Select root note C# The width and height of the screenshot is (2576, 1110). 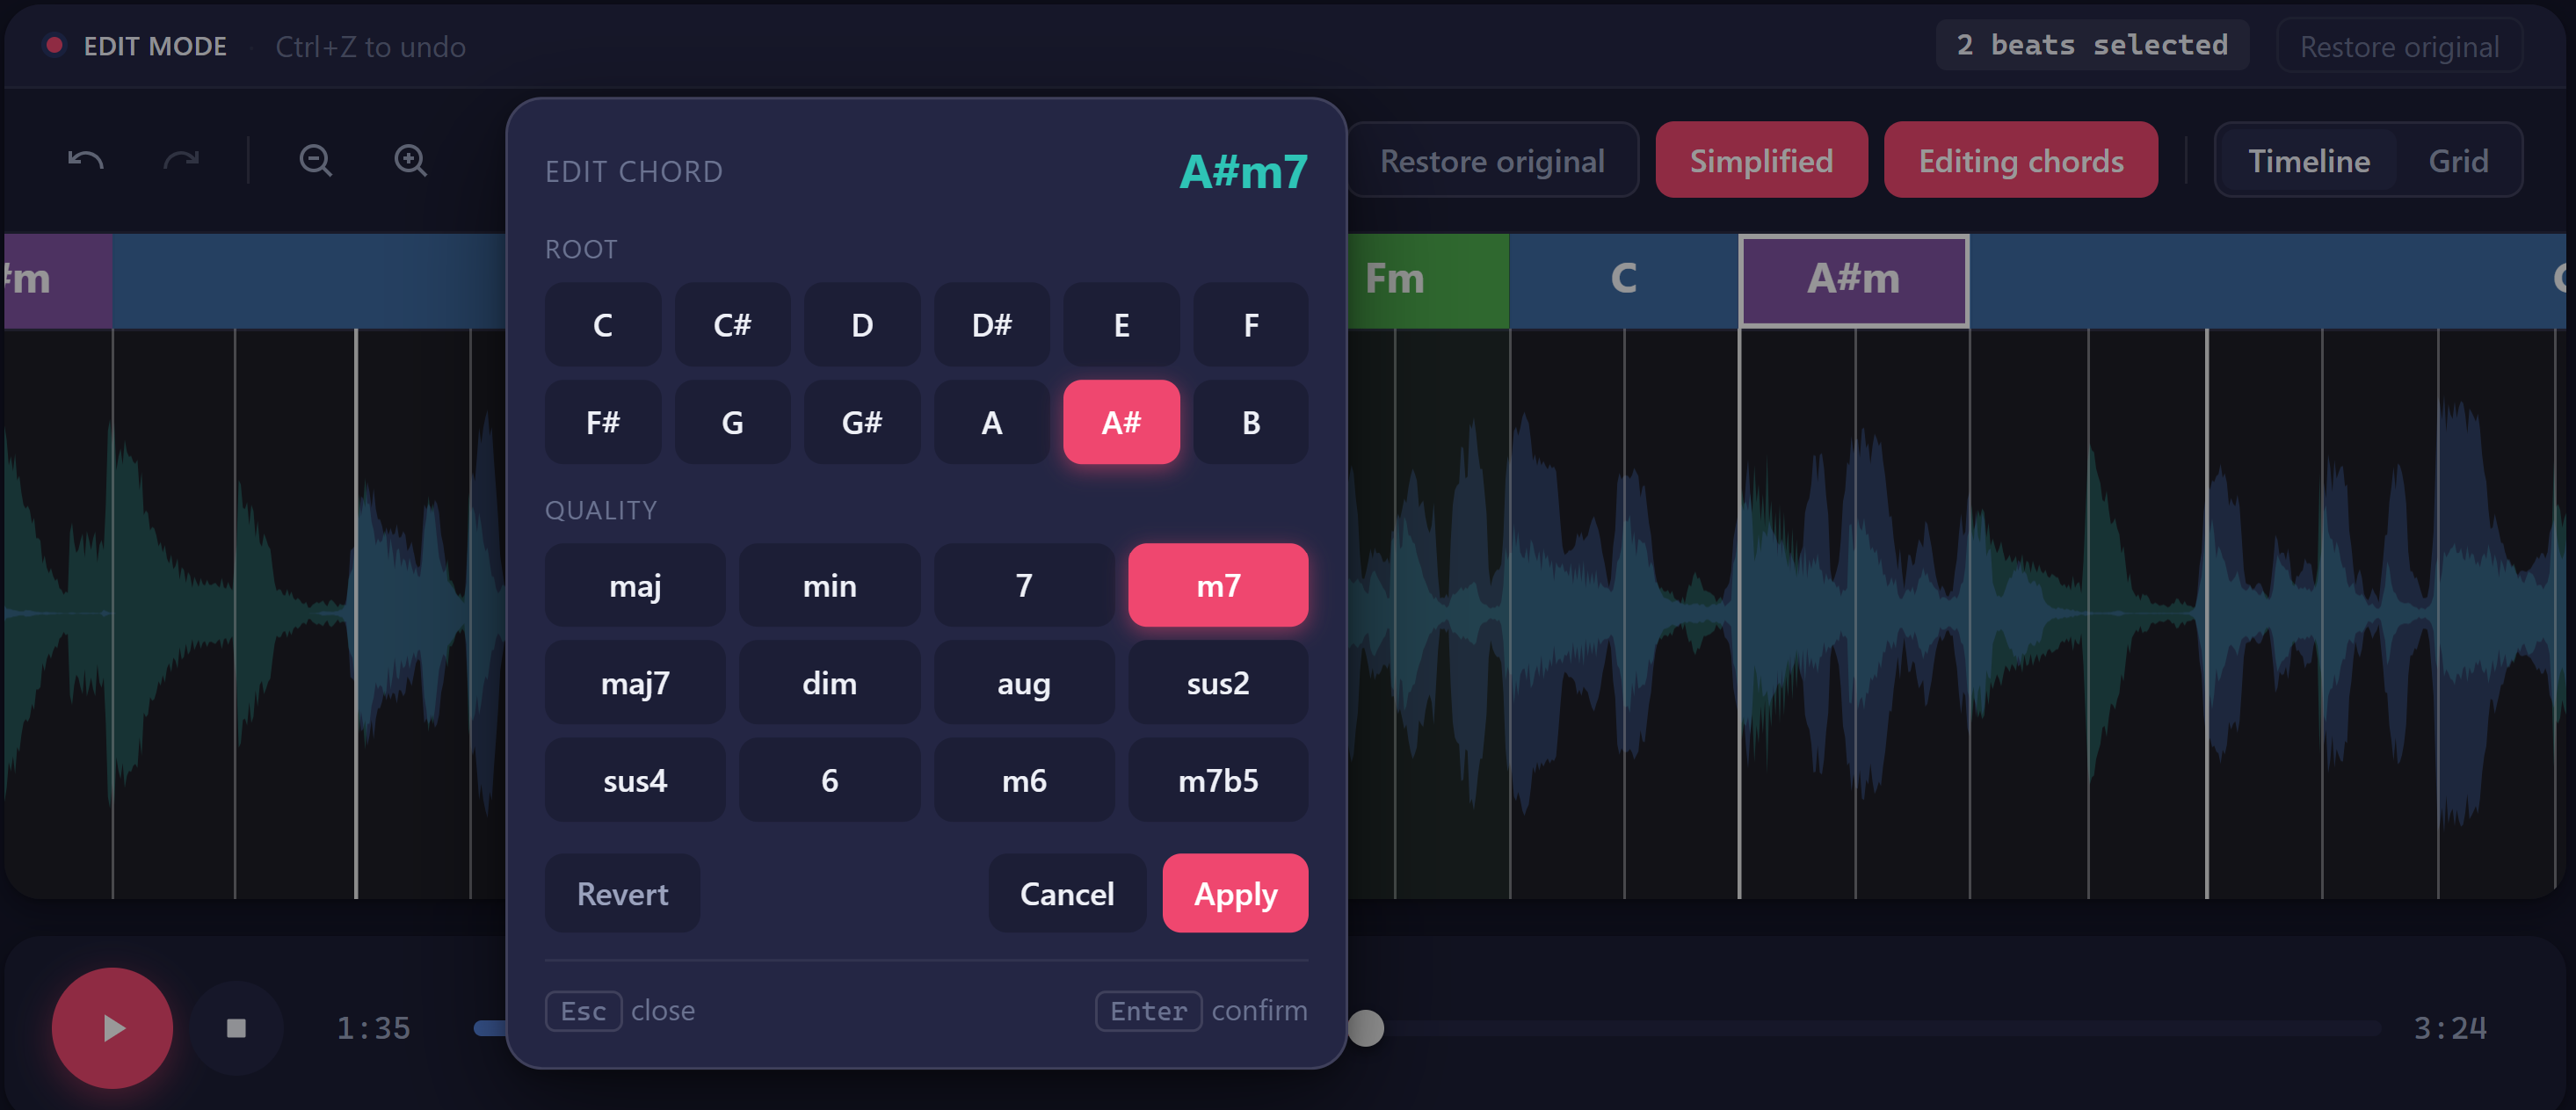click(732, 325)
